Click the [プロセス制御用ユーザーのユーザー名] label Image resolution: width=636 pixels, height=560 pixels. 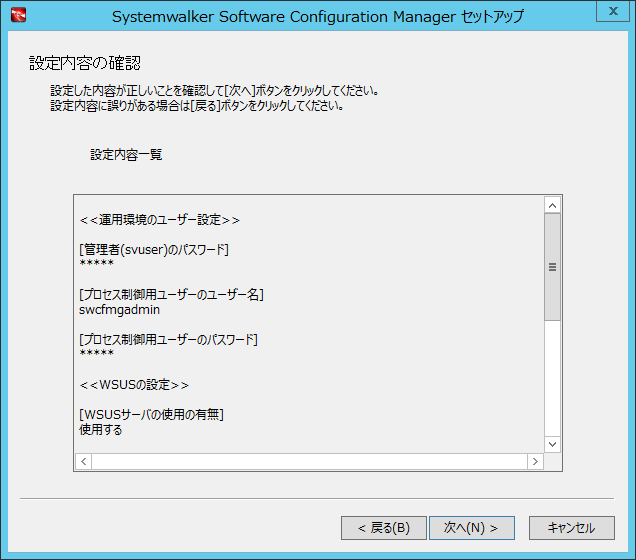[171, 295]
